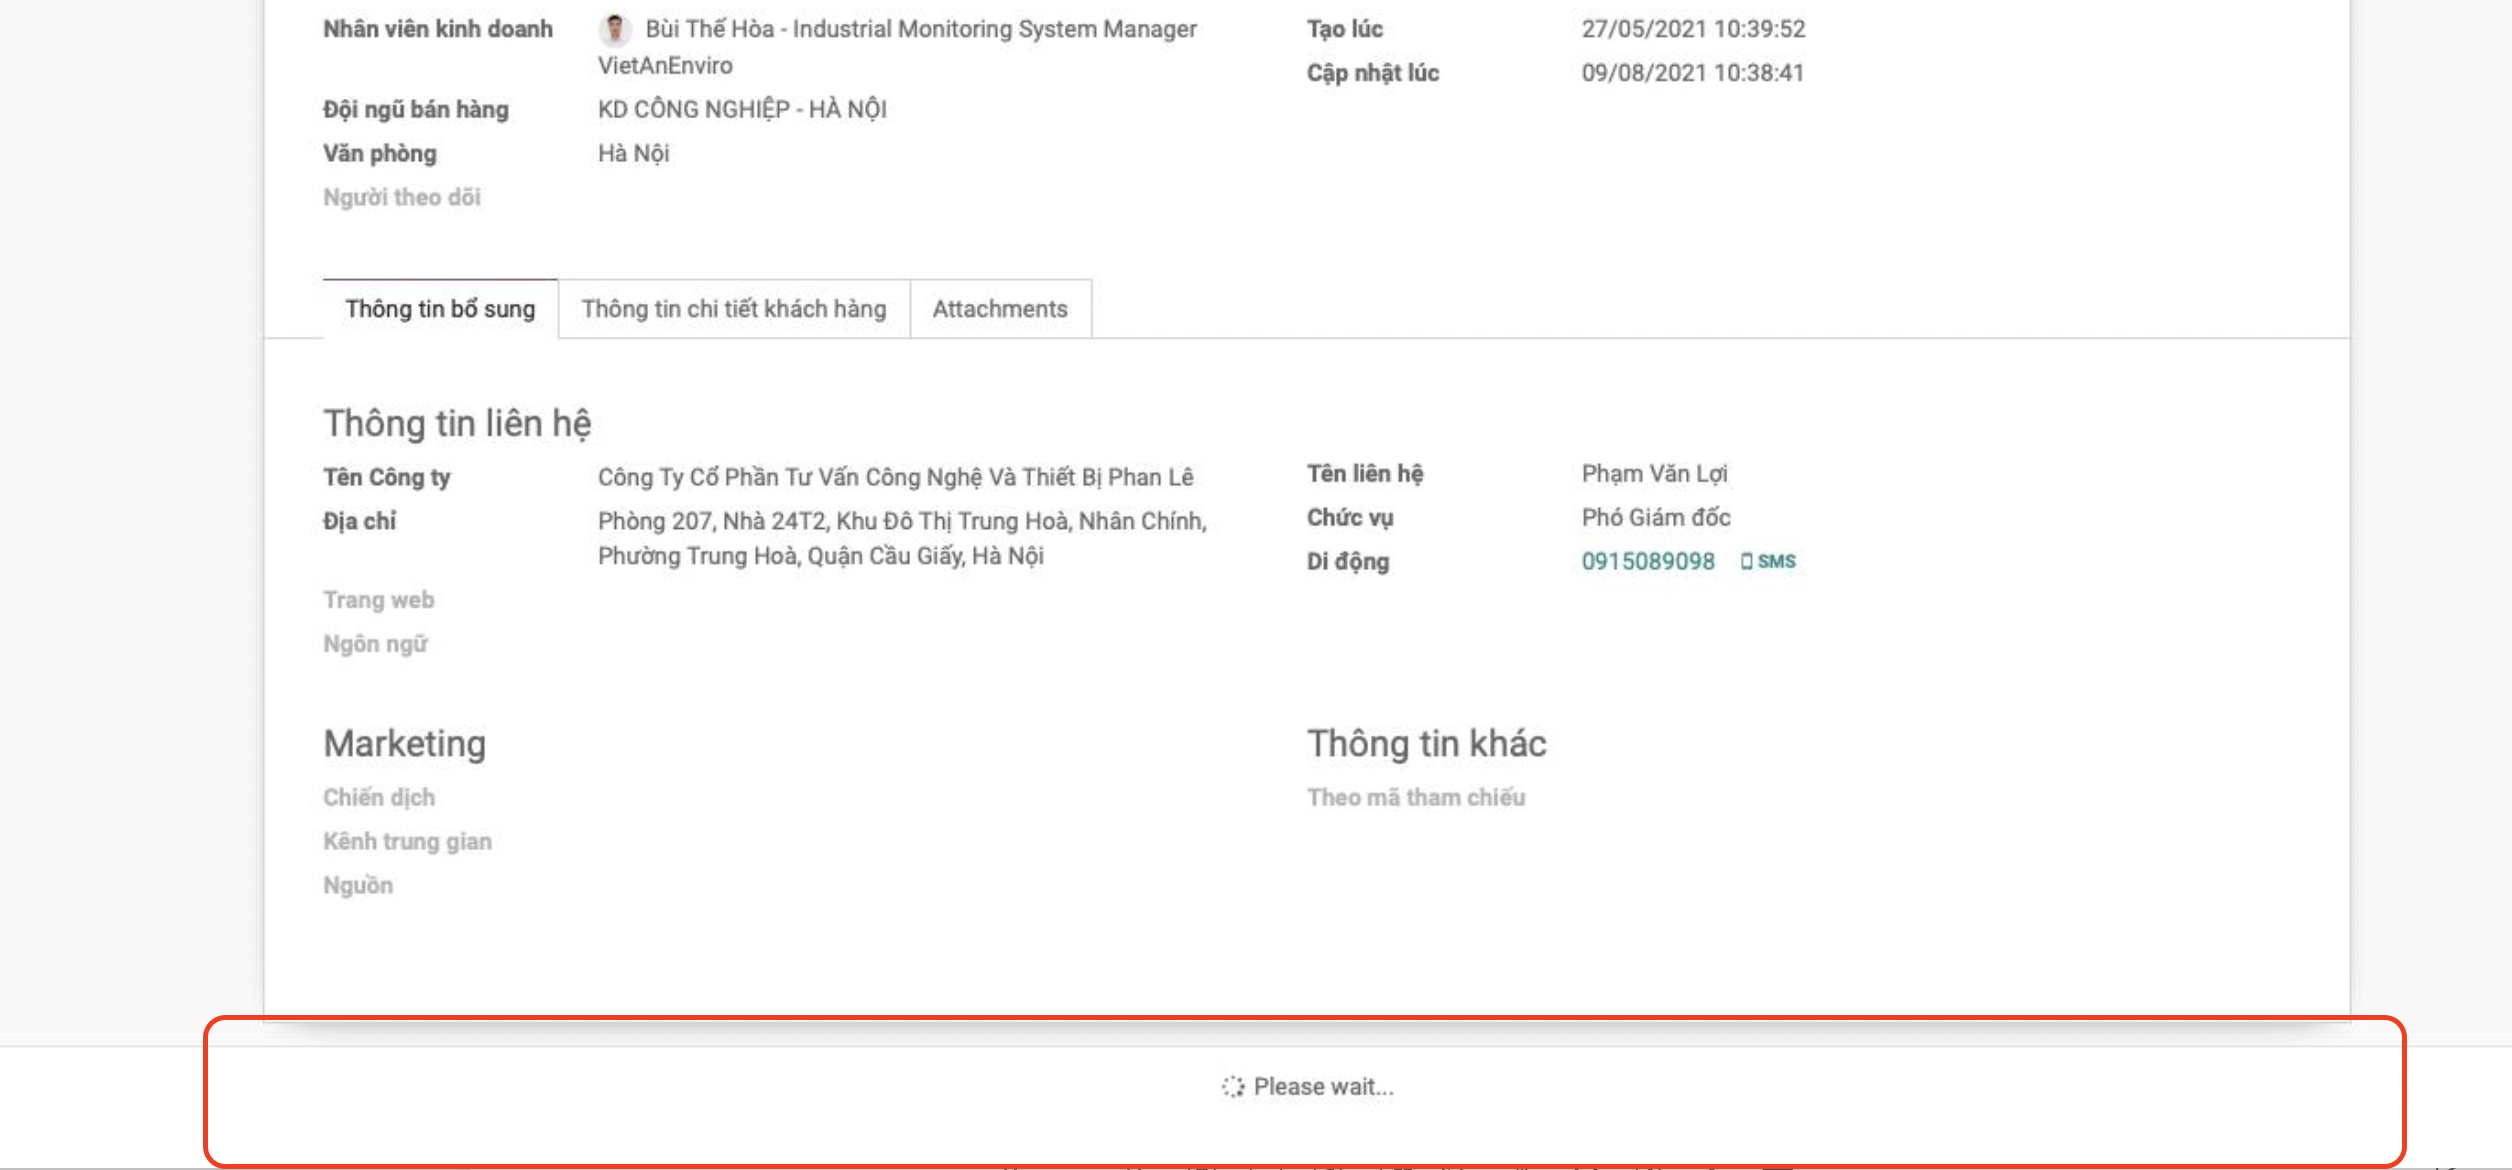Viewport: 2512px width, 1170px height.
Task: Select sales team KD CÔNG NGHIỆP - HÀ NỘI
Action: pos(740,109)
